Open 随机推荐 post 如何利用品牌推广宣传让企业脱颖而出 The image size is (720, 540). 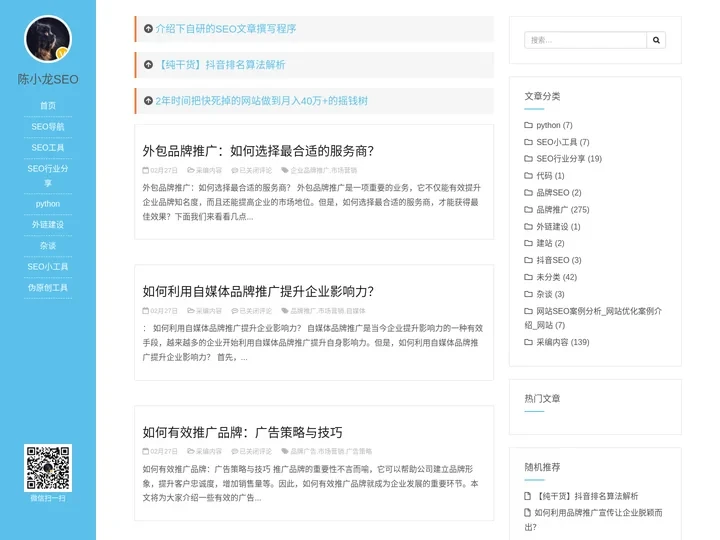coord(593,519)
